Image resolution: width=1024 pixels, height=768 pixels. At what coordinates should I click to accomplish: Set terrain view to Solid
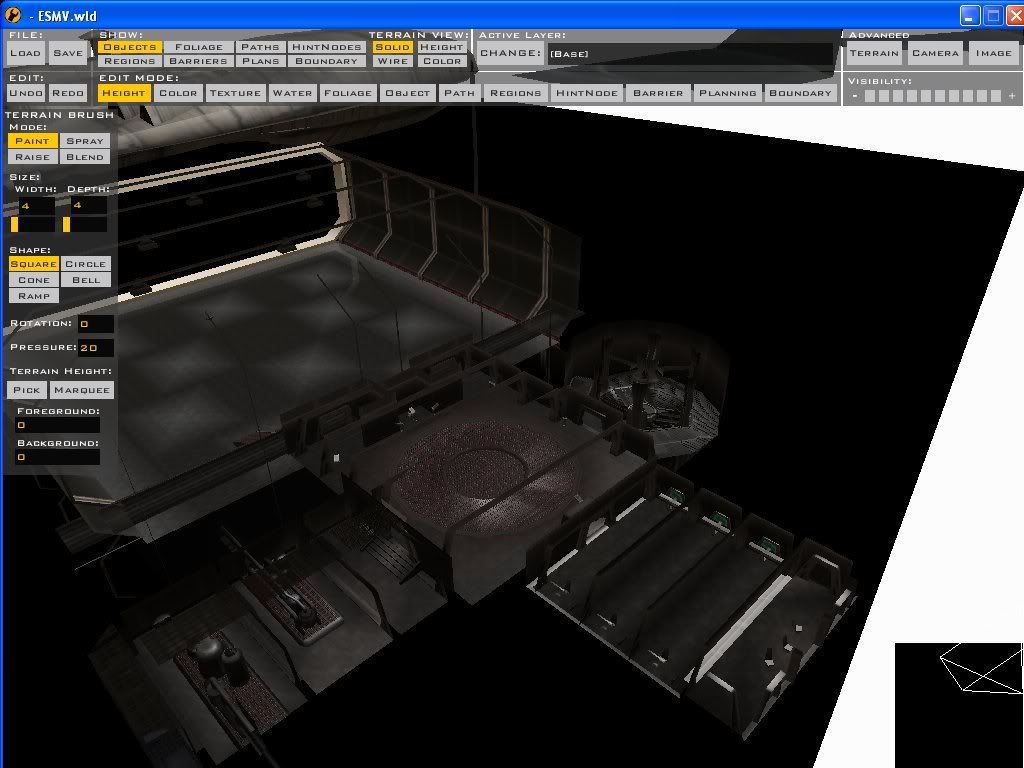392,47
